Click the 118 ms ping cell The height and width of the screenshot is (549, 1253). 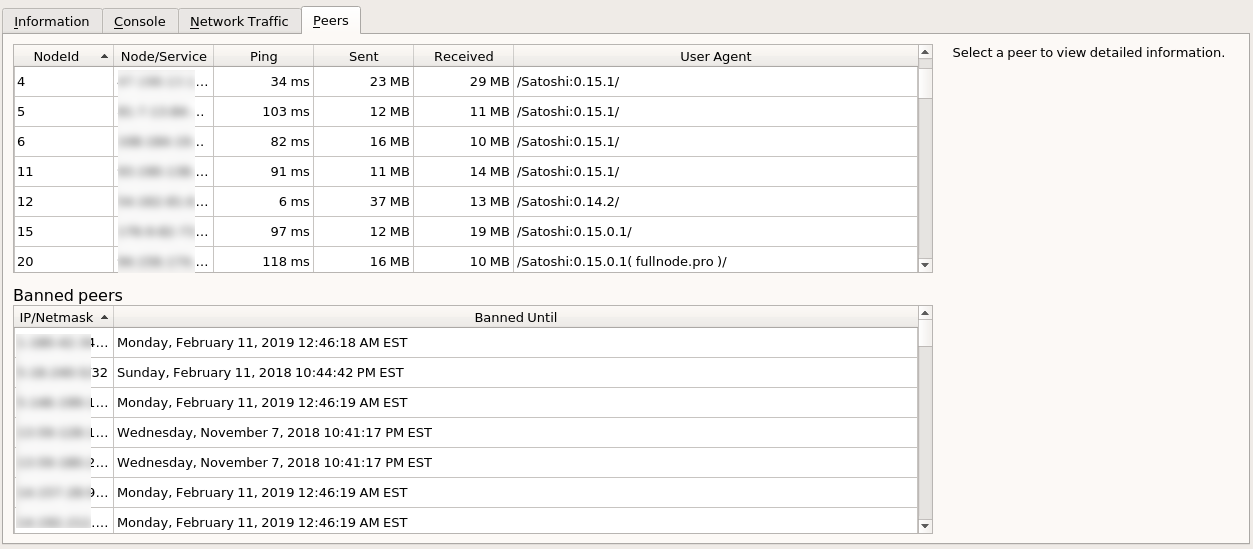tap(263, 260)
